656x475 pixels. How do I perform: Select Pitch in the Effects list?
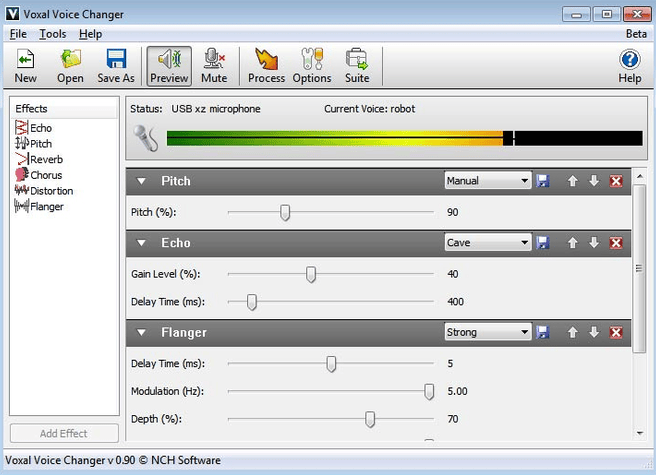(x=33, y=144)
